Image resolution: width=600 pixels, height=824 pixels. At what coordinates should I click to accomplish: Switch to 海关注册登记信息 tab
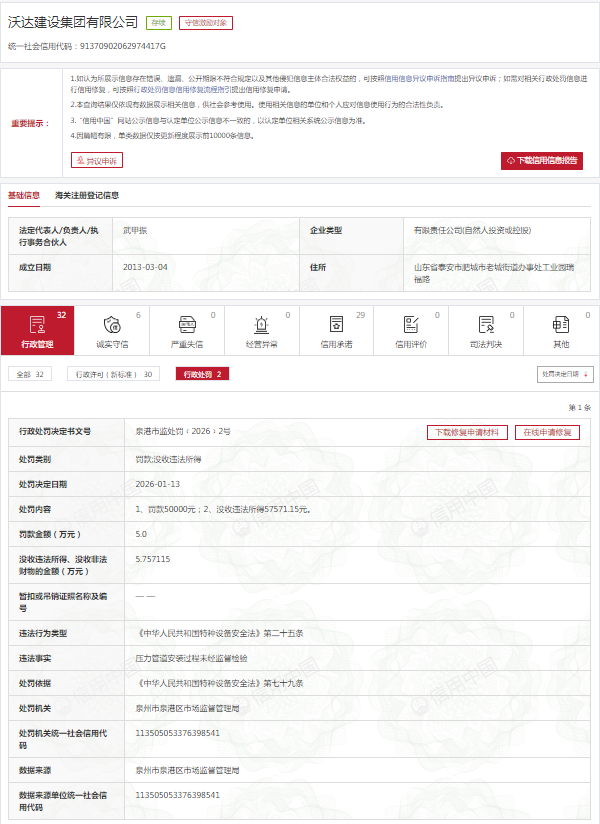87,196
